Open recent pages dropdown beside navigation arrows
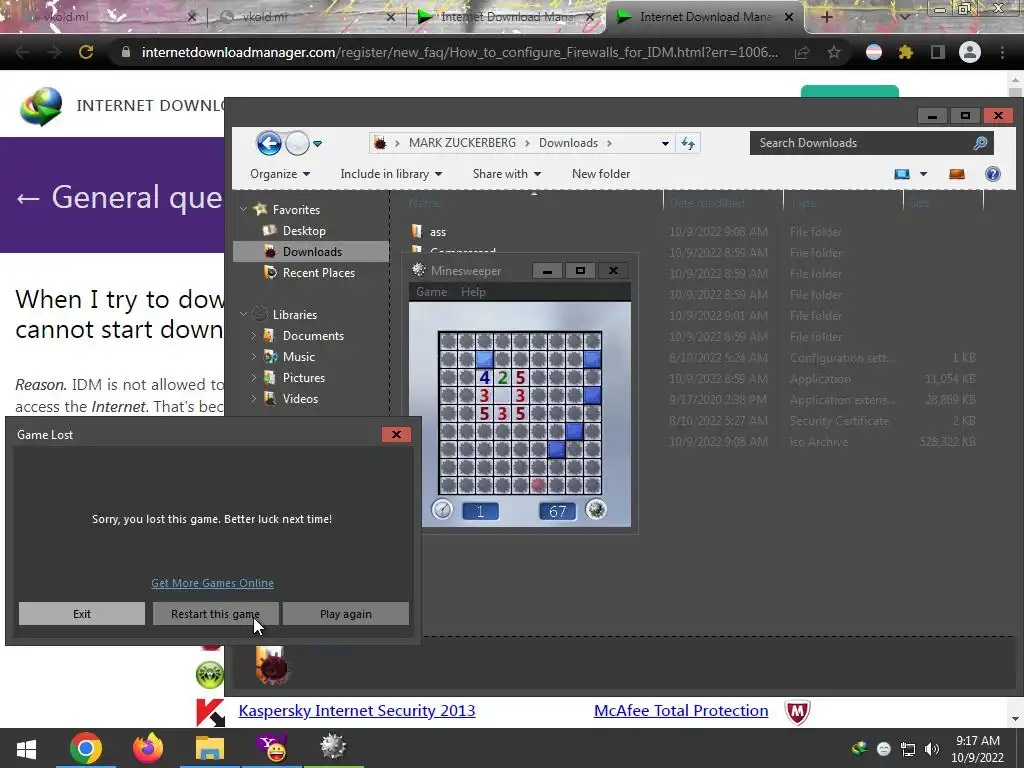1024x768 pixels. 317,144
